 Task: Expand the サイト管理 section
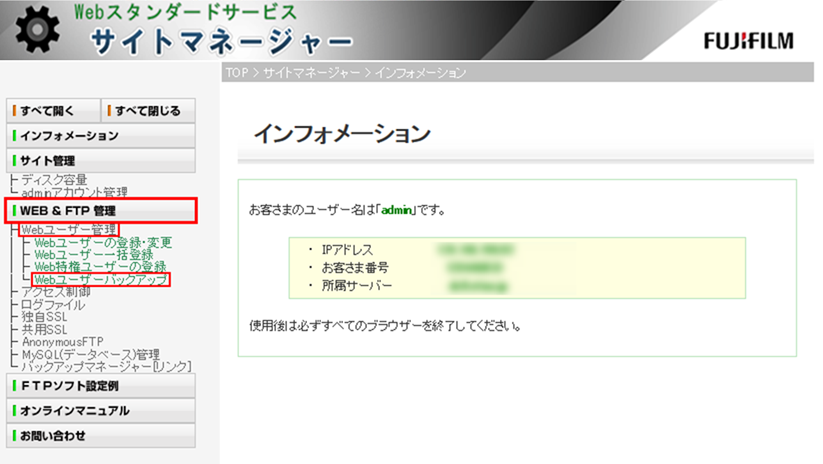click(x=100, y=160)
